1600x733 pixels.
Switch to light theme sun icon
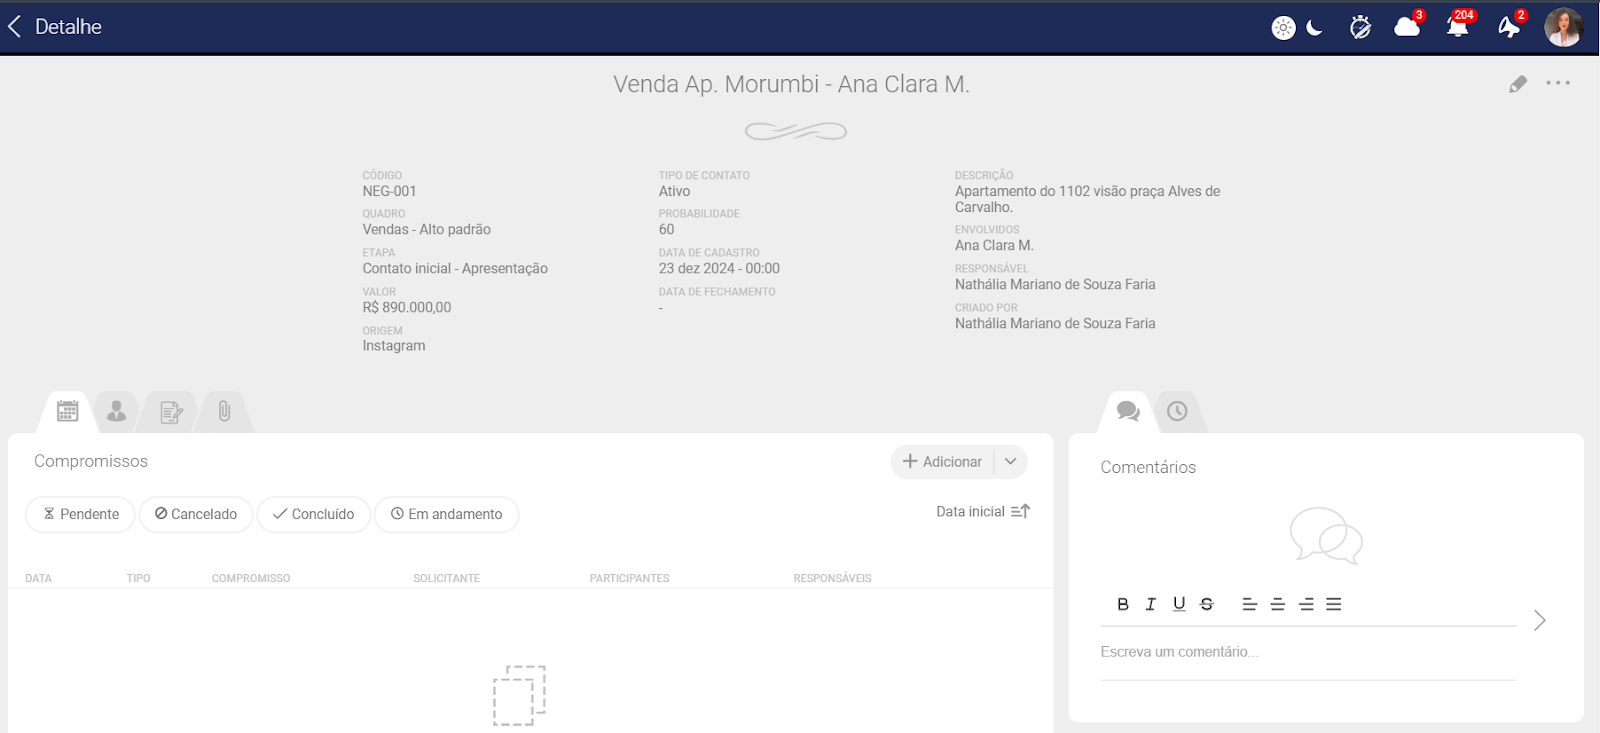pos(1283,28)
